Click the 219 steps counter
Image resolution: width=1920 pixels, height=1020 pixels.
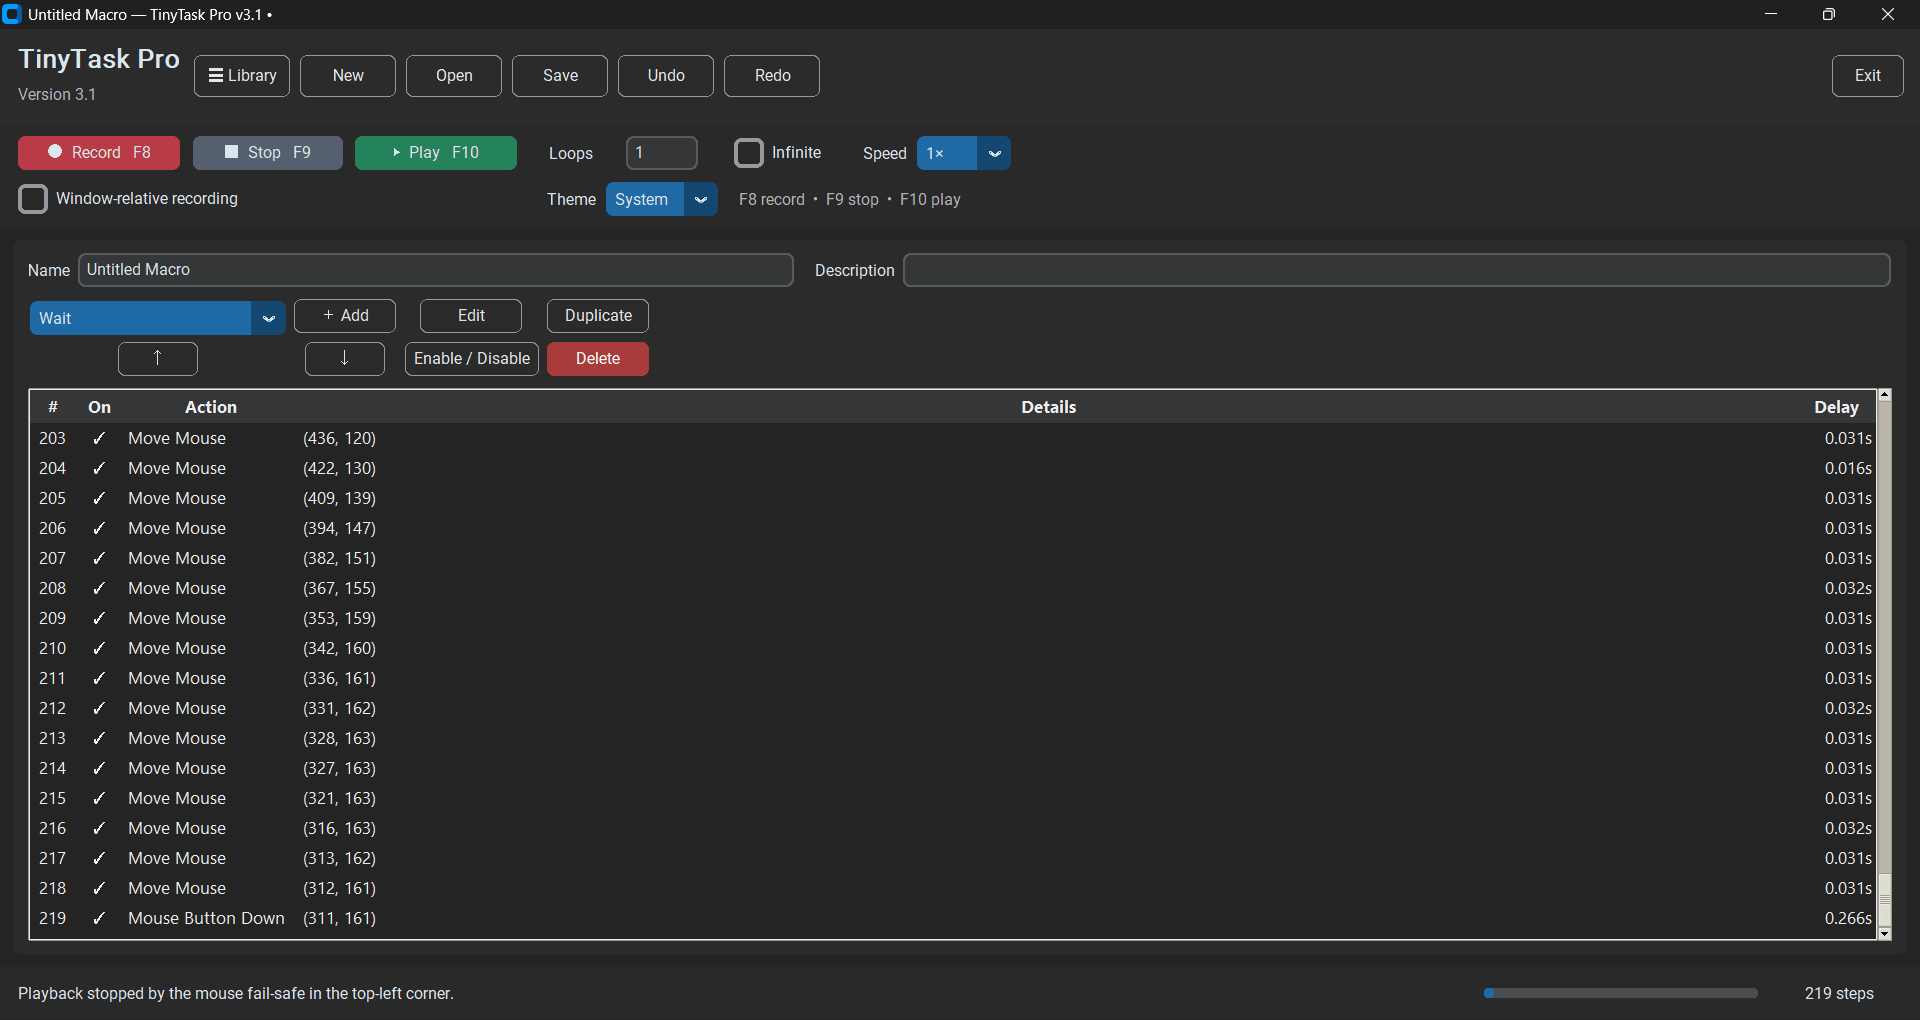pyautogui.click(x=1839, y=993)
